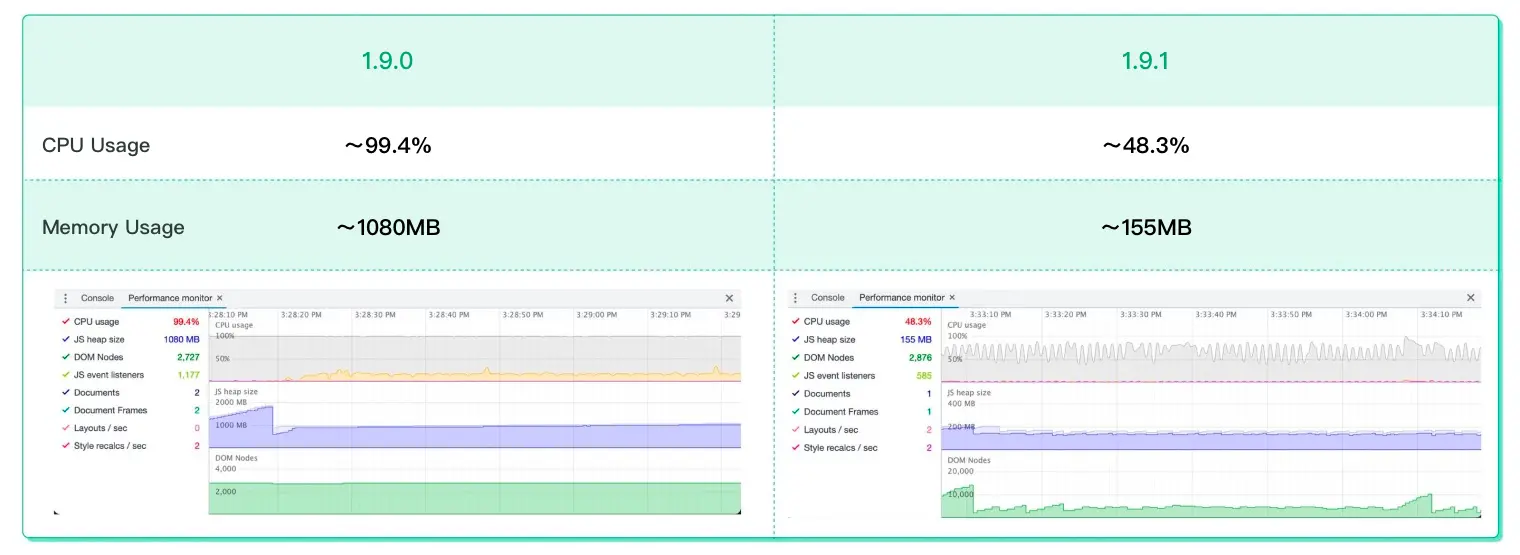
Task: Toggle the JS heap size metric showing 1080 MB
Action: (66, 340)
